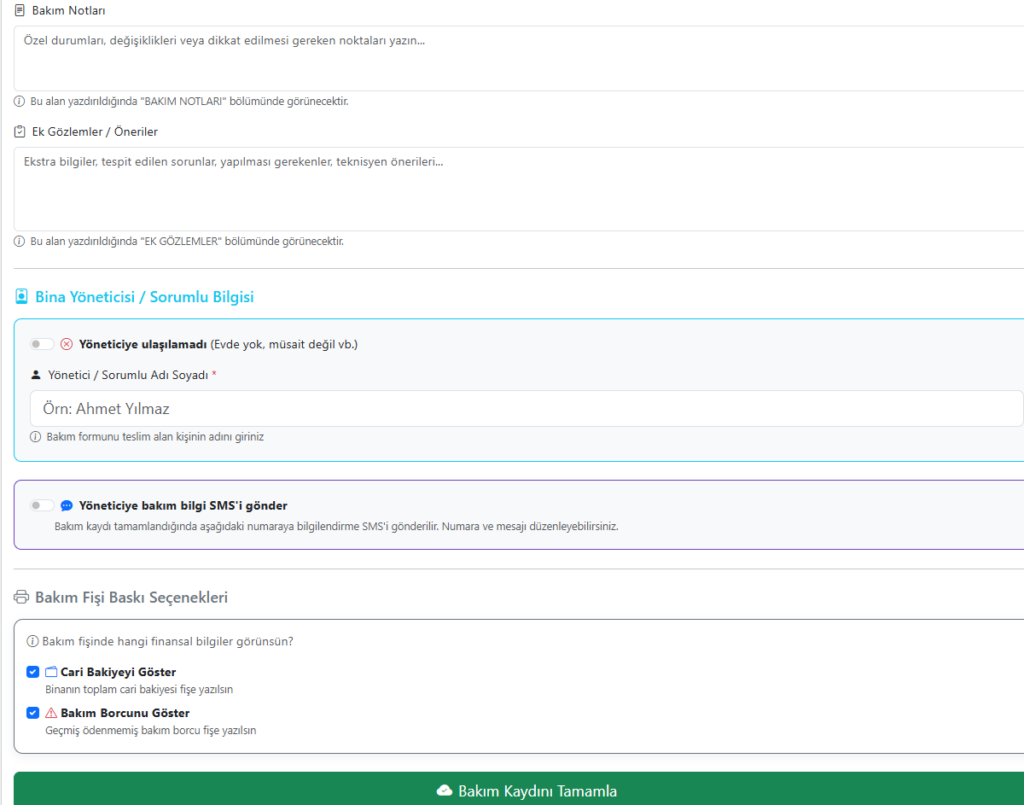Click the Yöneticiye ulaşılamadı label text
Screen dimensions: 1024x805
143,344
